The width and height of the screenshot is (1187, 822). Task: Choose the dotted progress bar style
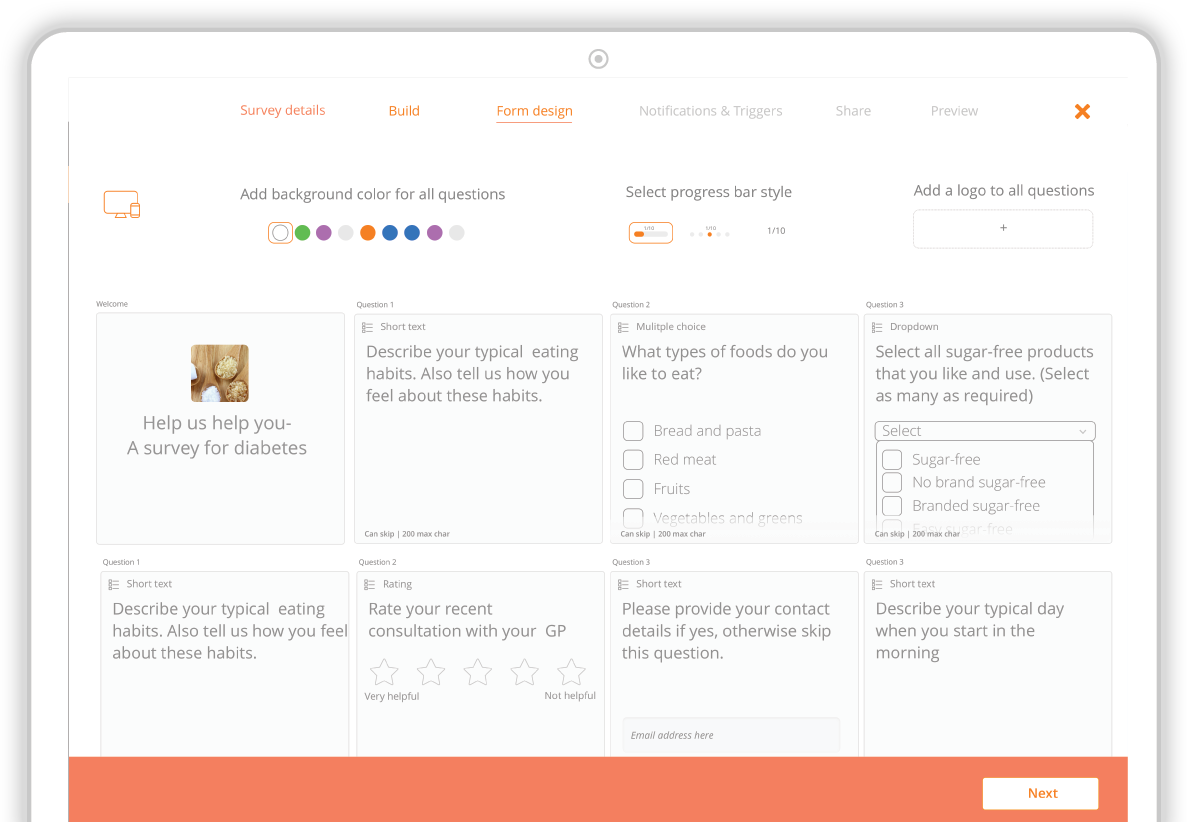click(x=710, y=232)
